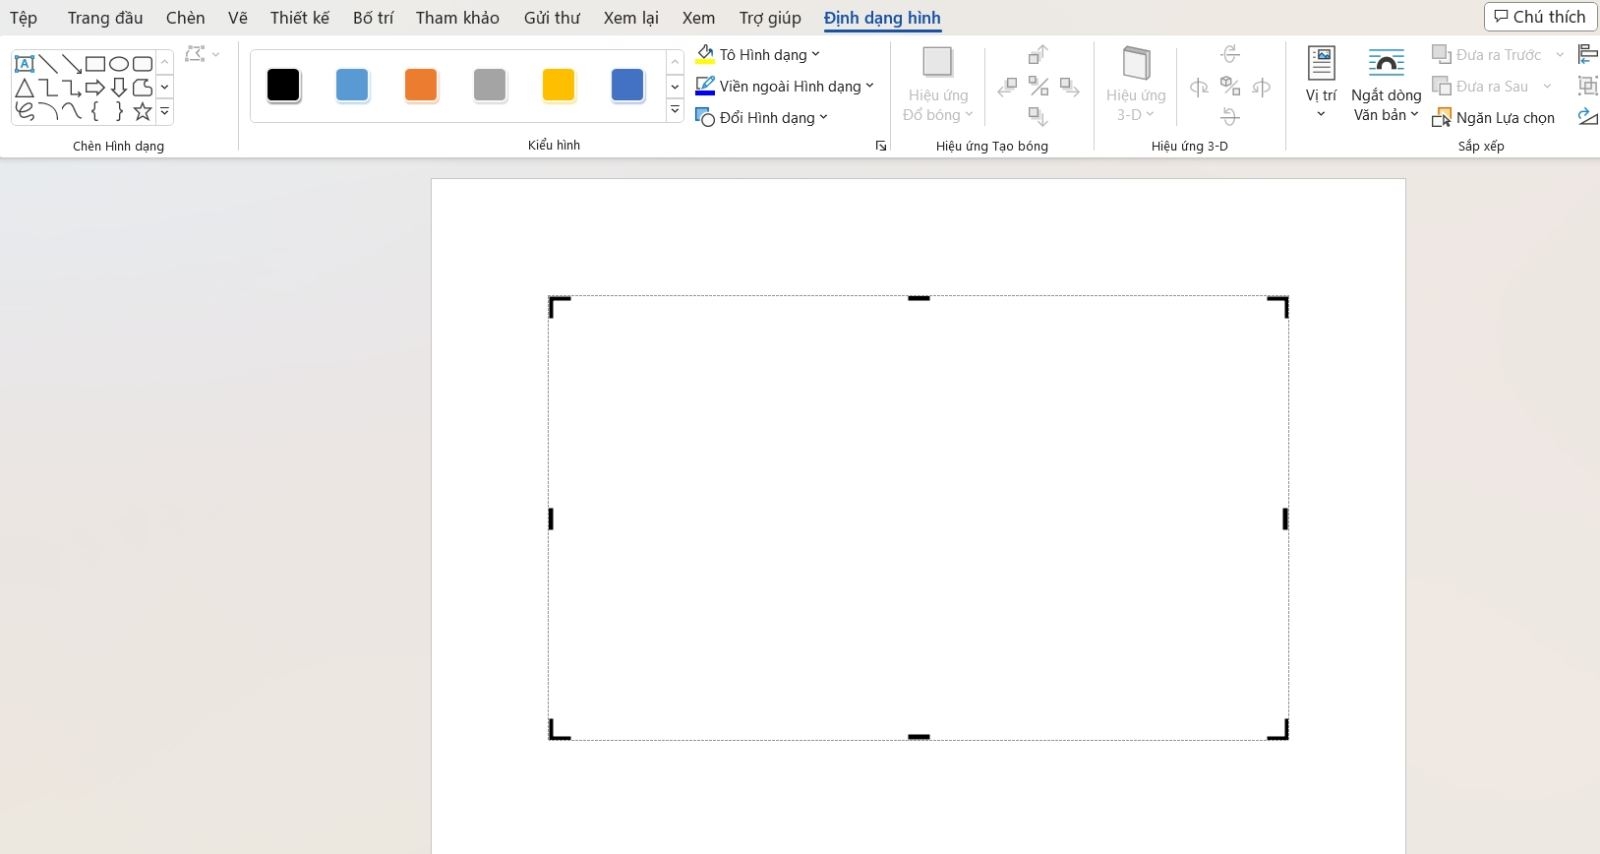
Task: Open the Gửi thư tab
Action: tap(552, 18)
